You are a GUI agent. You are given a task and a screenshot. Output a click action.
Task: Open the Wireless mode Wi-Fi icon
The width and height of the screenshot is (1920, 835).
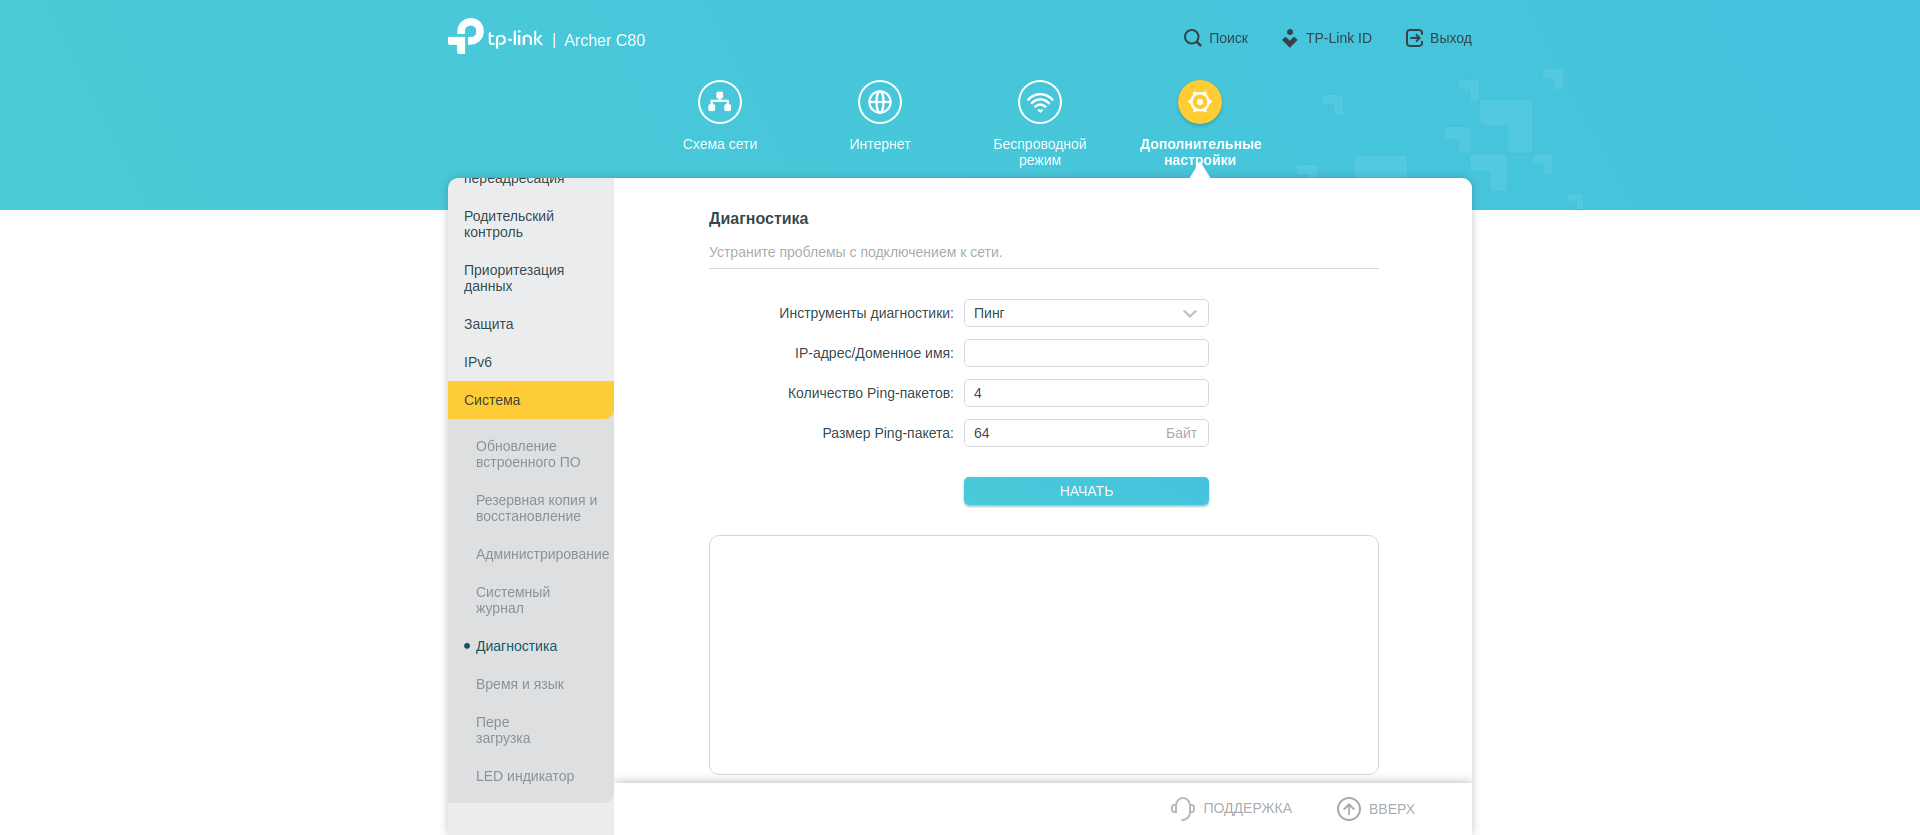[x=1040, y=102]
